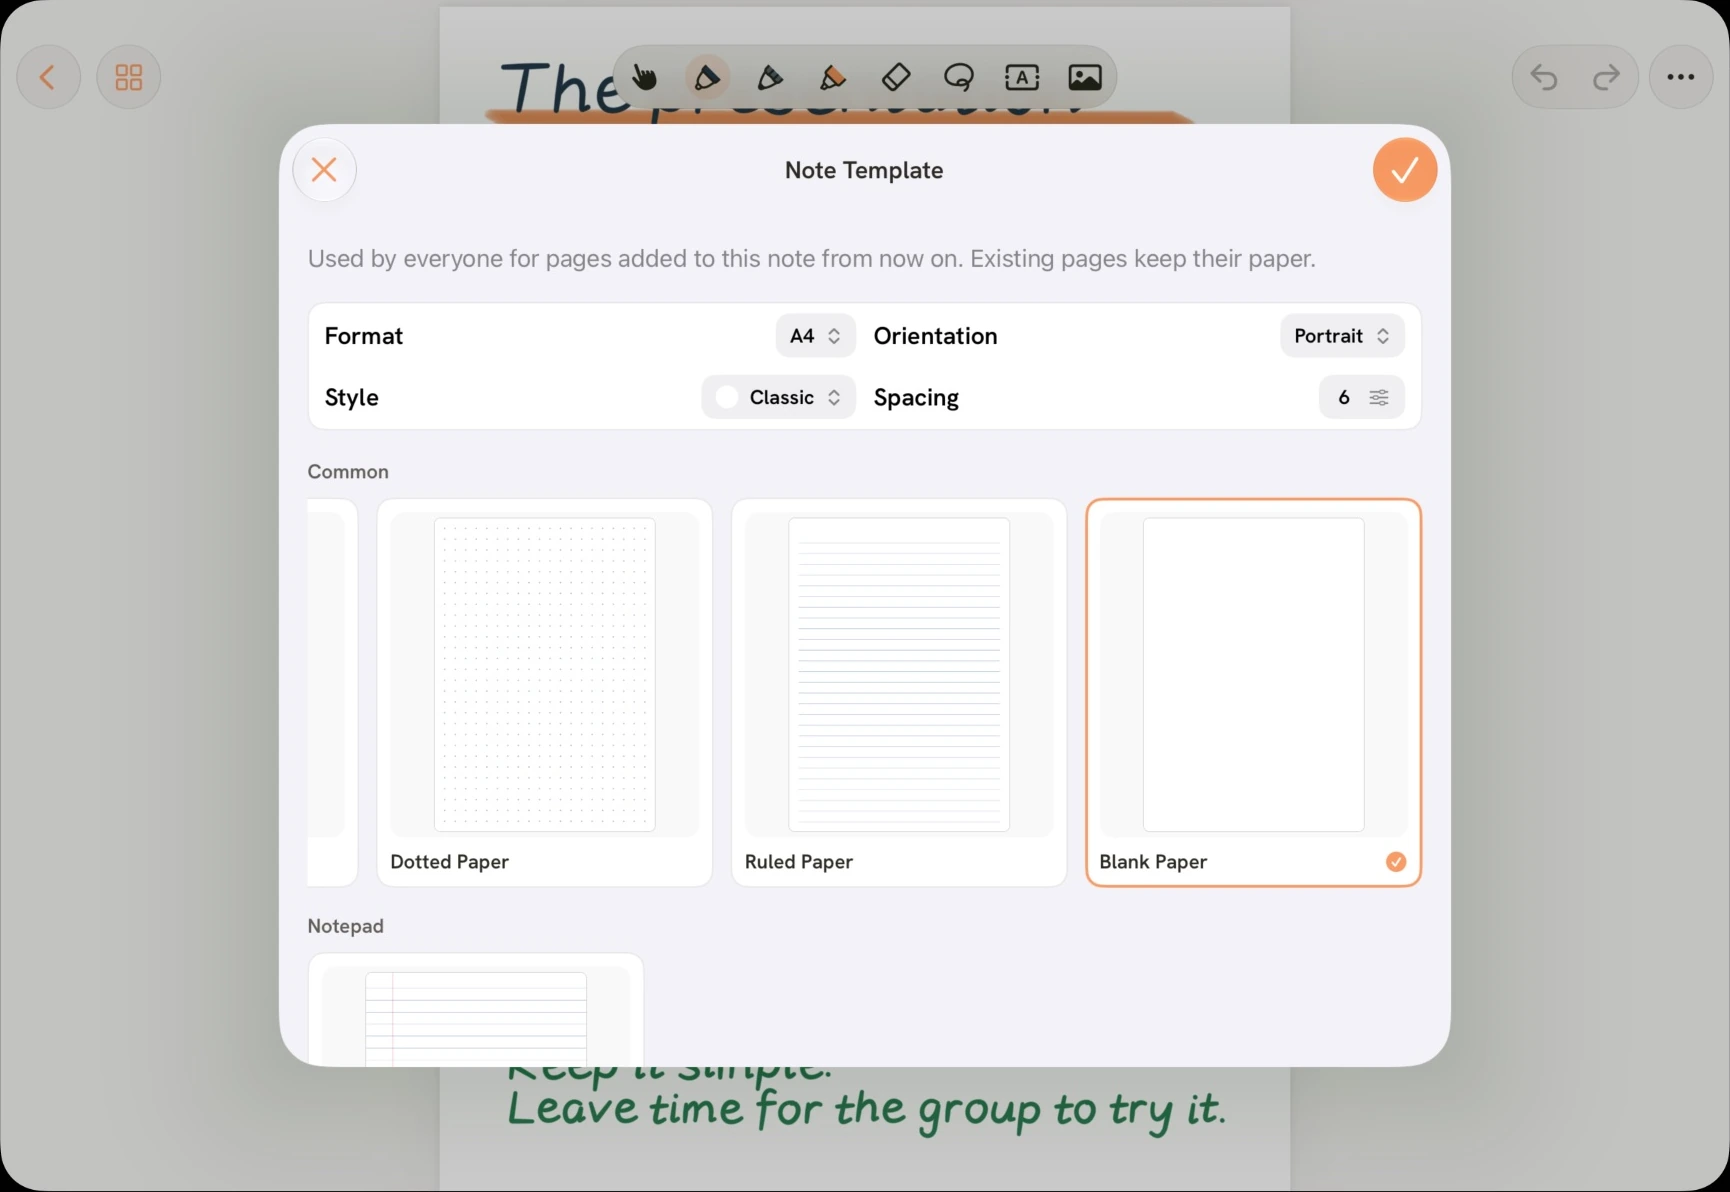Select the Blank Paper template
This screenshot has width=1730, height=1192.
[x=1253, y=692]
